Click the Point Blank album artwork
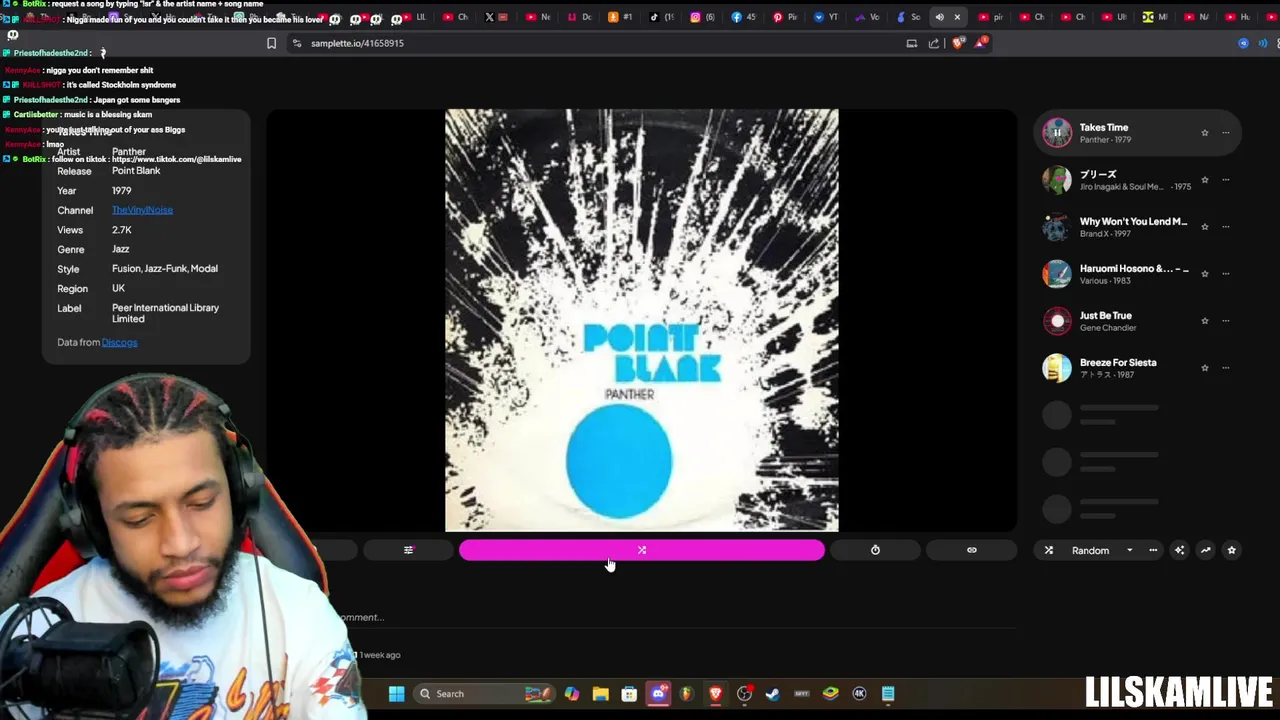Viewport: 1280px width, 720px height. 642,320
